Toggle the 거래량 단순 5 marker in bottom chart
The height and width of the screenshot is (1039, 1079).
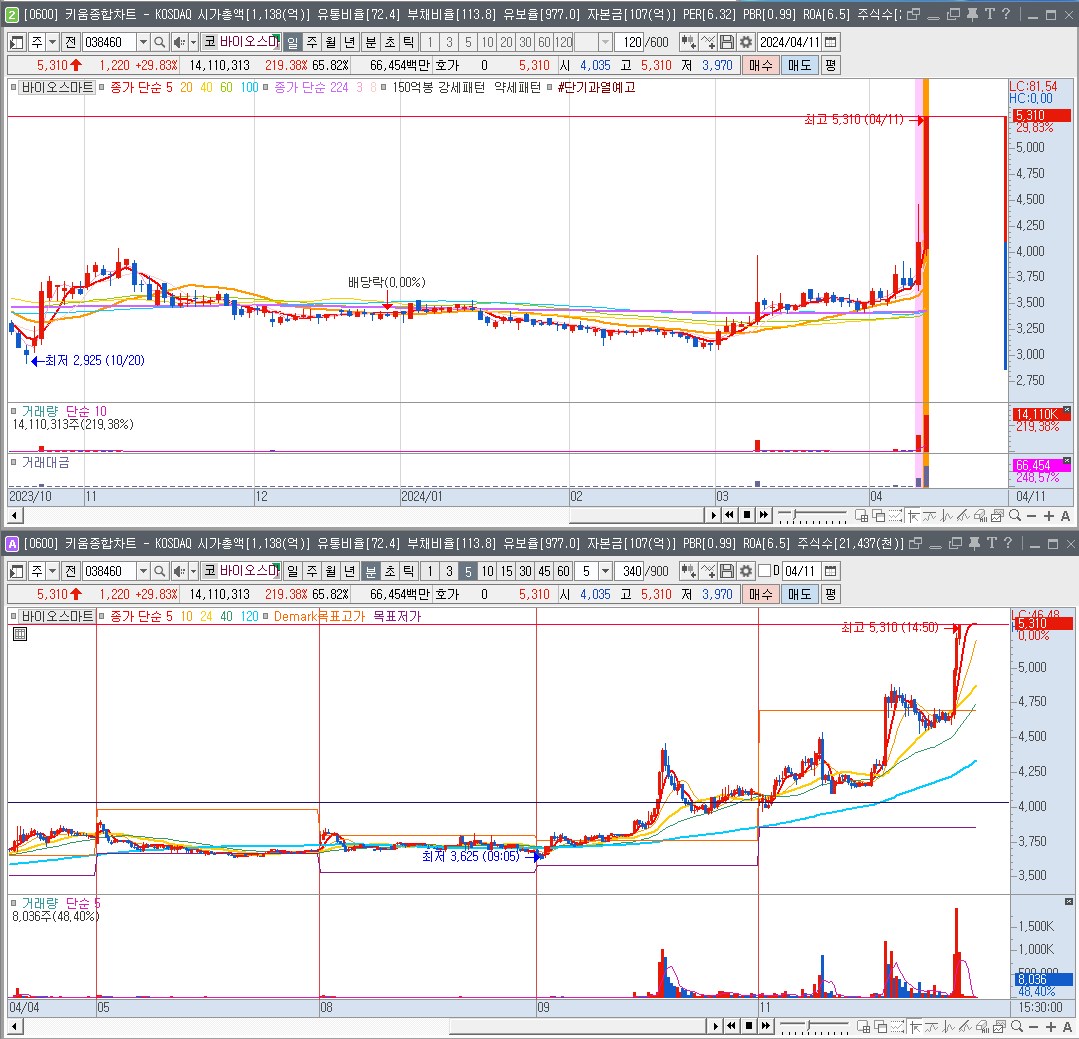pos(13,903)
